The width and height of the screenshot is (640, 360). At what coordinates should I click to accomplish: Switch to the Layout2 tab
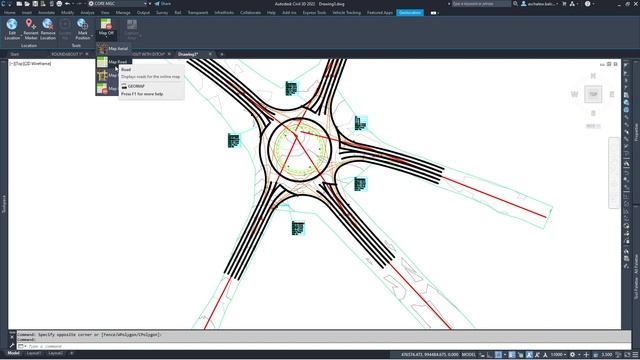pyautogui.click(x=56, y=353)
